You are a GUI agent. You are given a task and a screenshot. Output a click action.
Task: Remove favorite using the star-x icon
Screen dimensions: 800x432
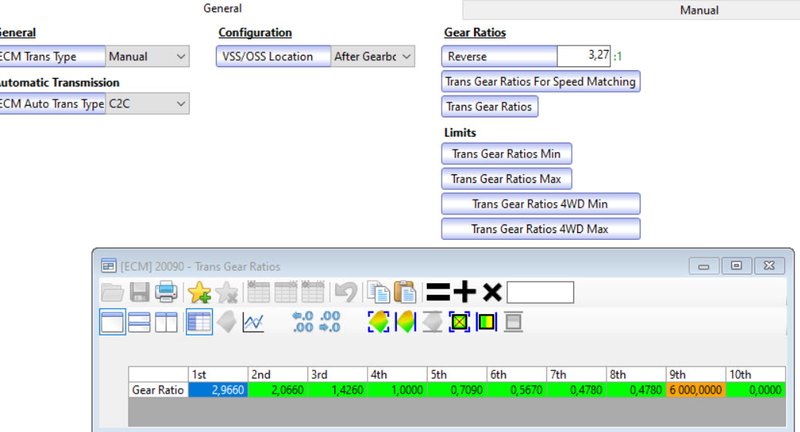pyautogui.click(x=227, y=292)
